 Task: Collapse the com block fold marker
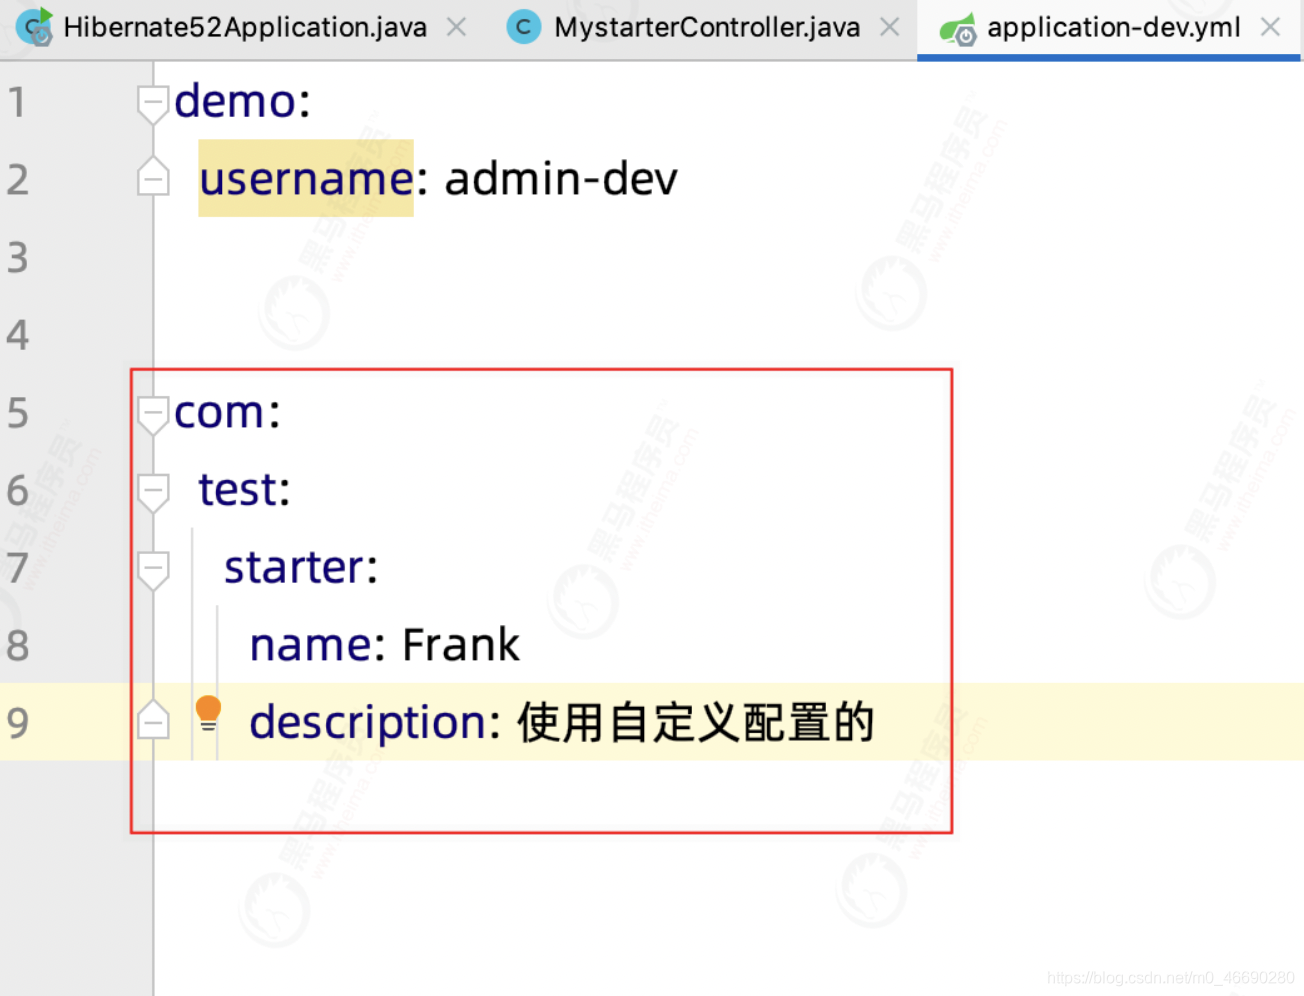tap(153, 415)
